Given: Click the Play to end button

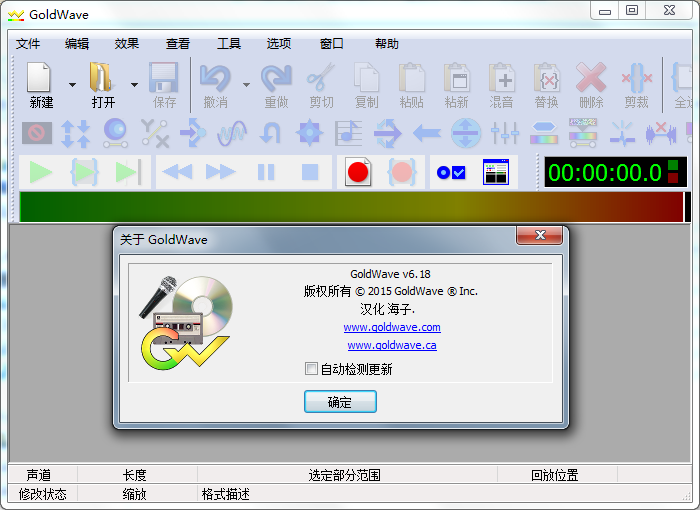Looking at the screenshot, I should coord(129,172).
